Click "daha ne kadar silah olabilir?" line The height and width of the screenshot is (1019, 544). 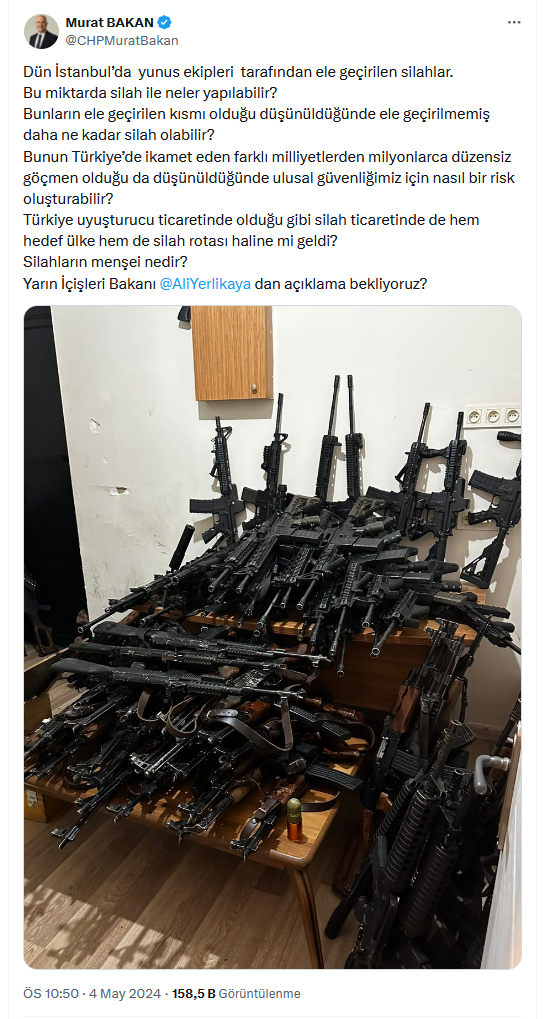pyautogui.click(x=114, y=137)
